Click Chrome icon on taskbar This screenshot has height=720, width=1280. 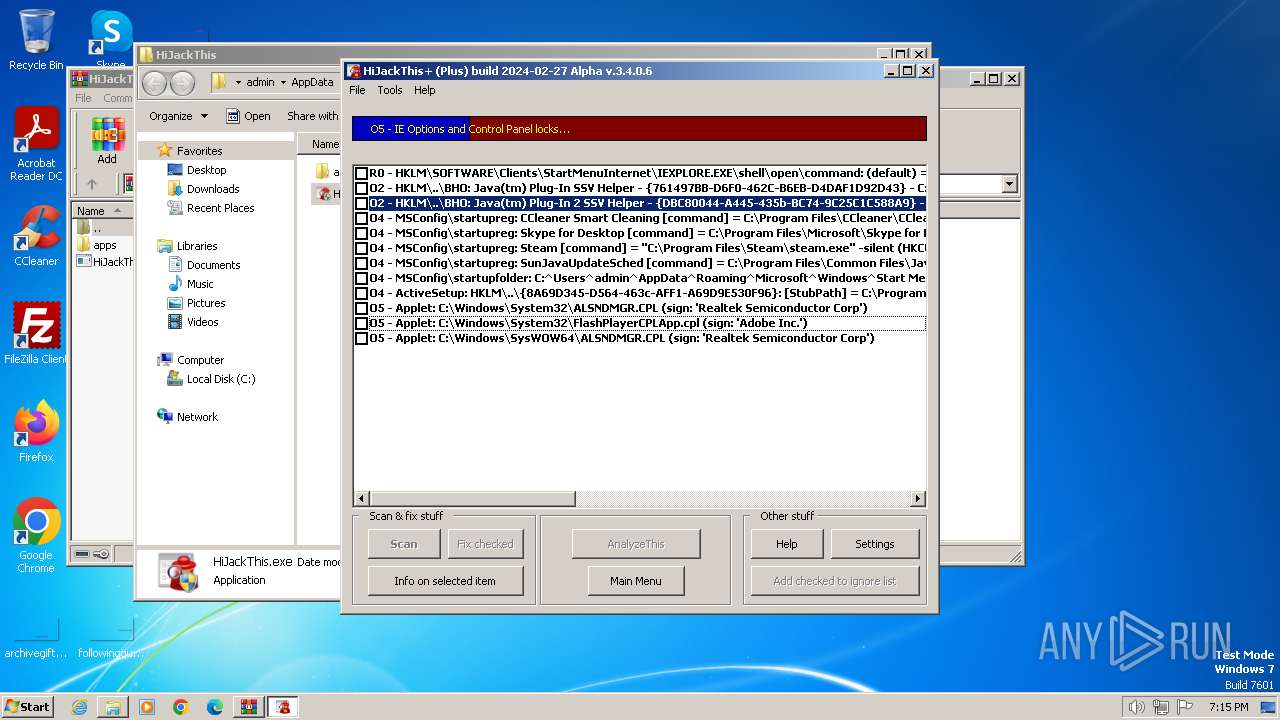click(181, 707)
